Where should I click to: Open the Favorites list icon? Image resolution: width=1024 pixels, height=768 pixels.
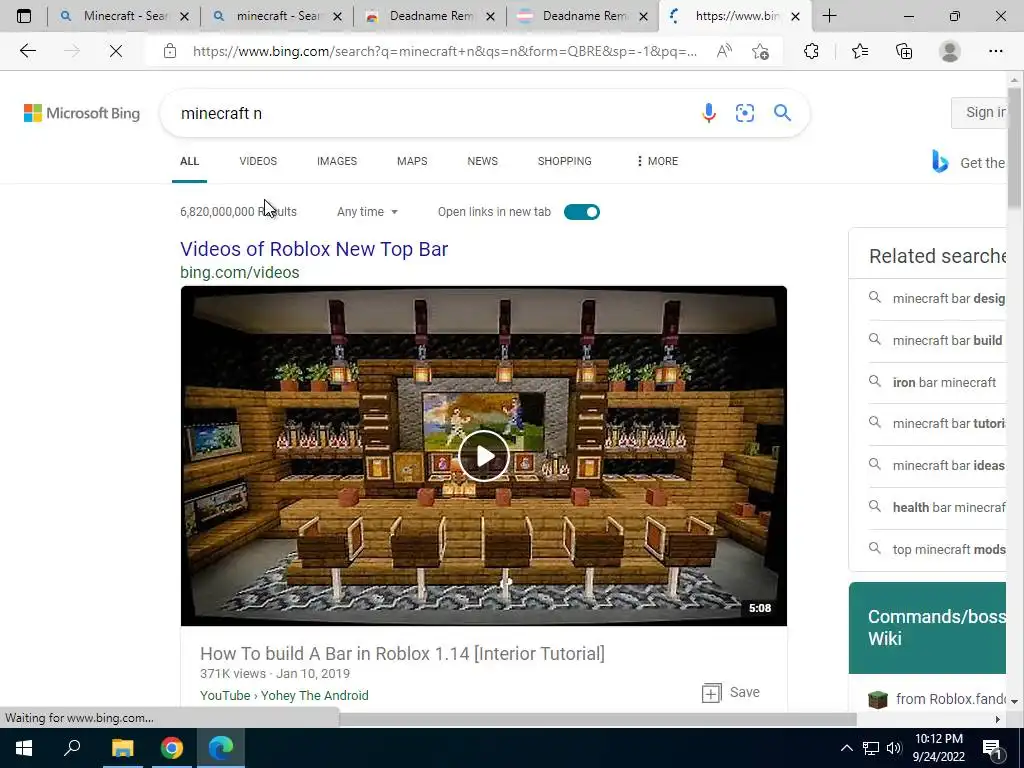pyautogui.click(x=860, y=51)
